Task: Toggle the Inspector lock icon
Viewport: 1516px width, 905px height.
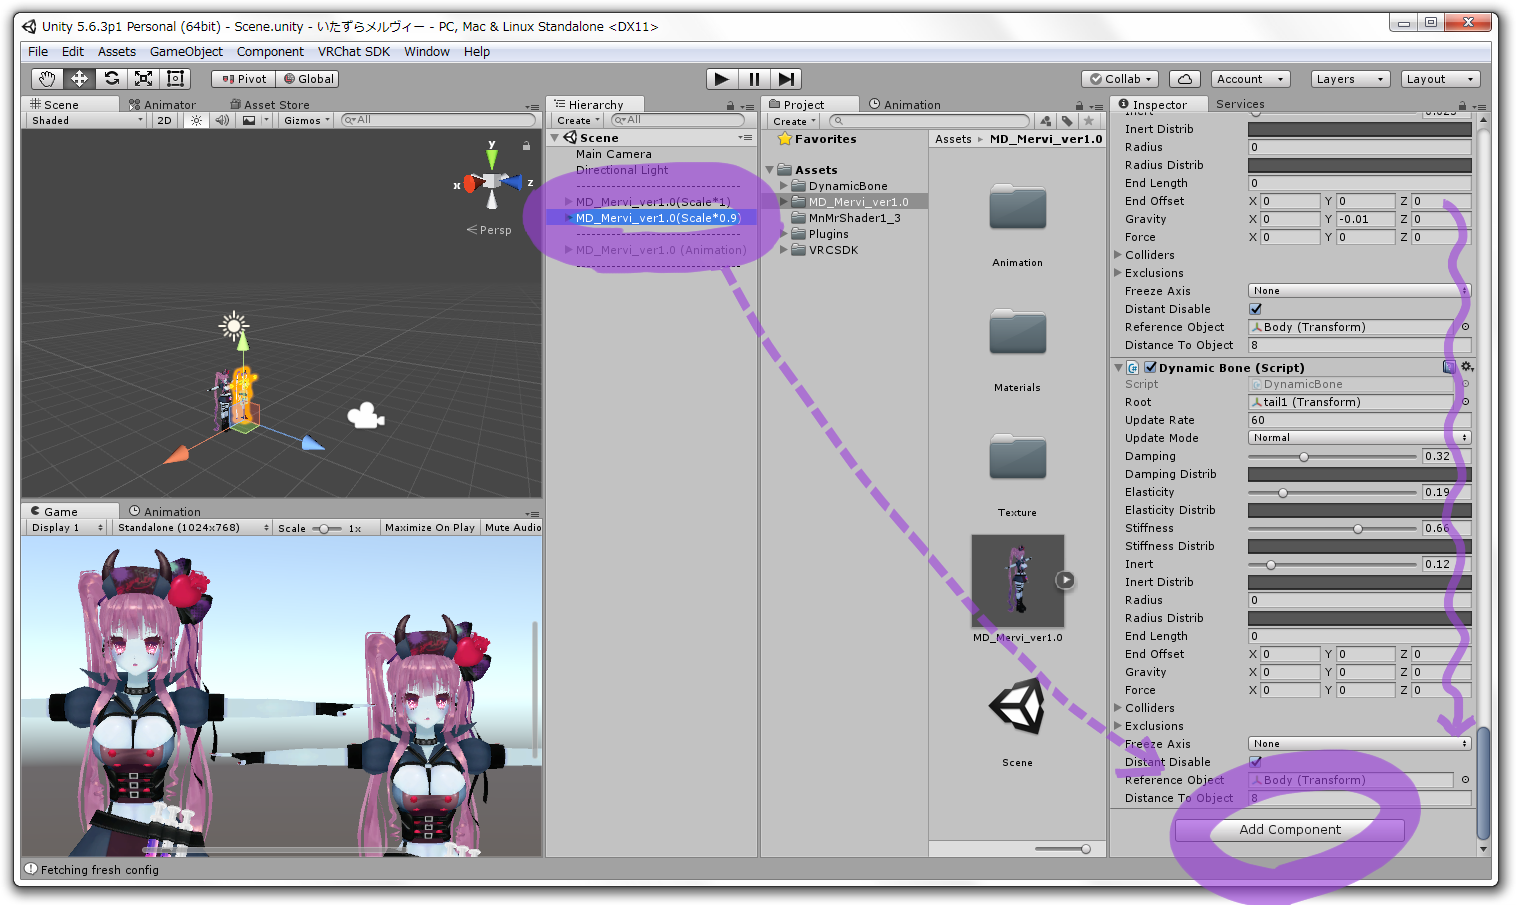Action: point(1462,105)
